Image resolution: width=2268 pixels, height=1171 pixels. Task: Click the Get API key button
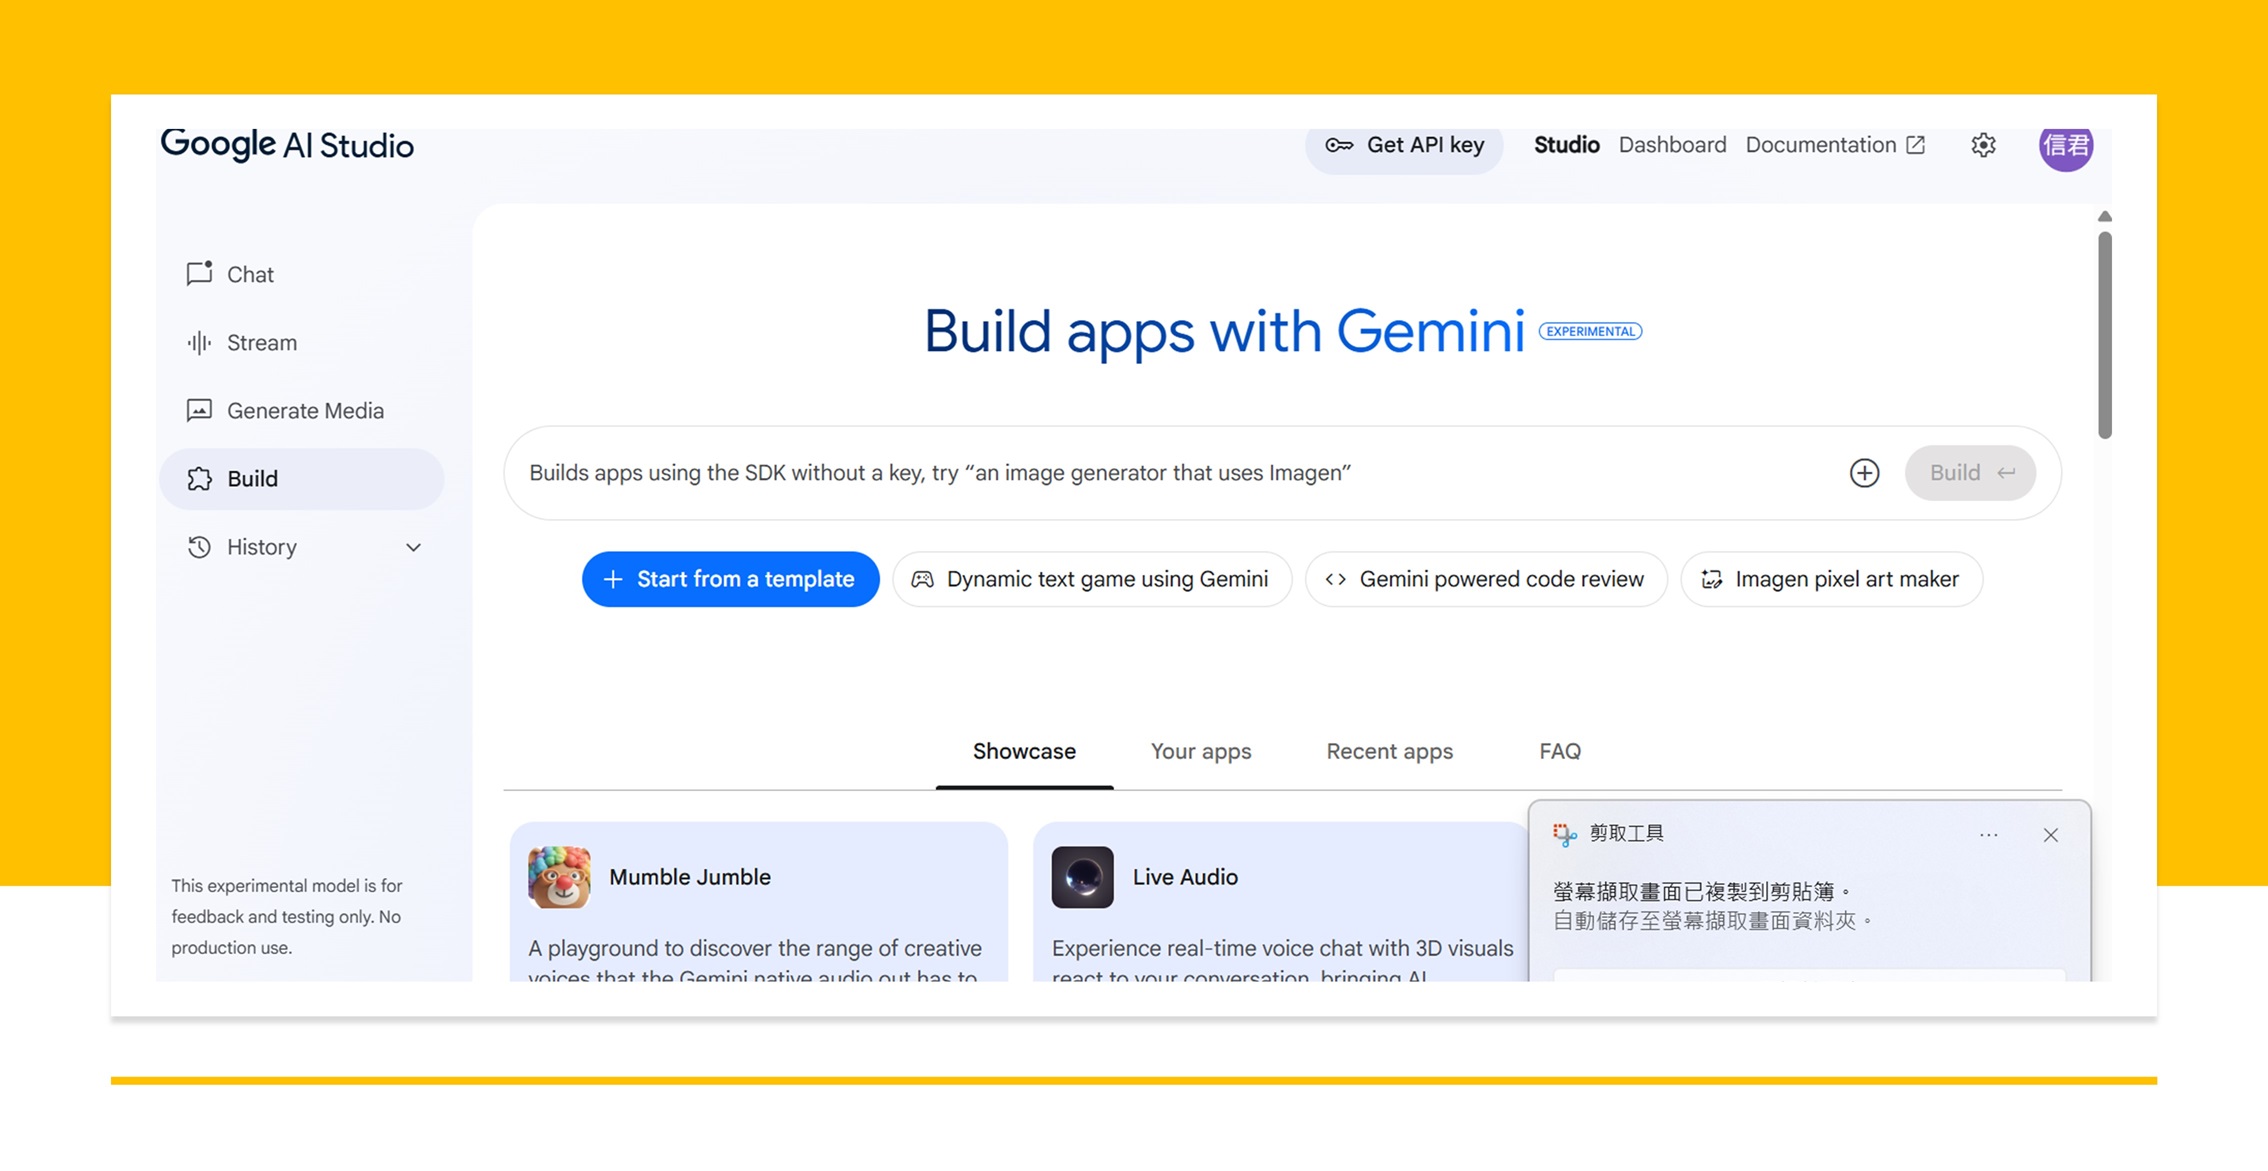(1404, 146)
